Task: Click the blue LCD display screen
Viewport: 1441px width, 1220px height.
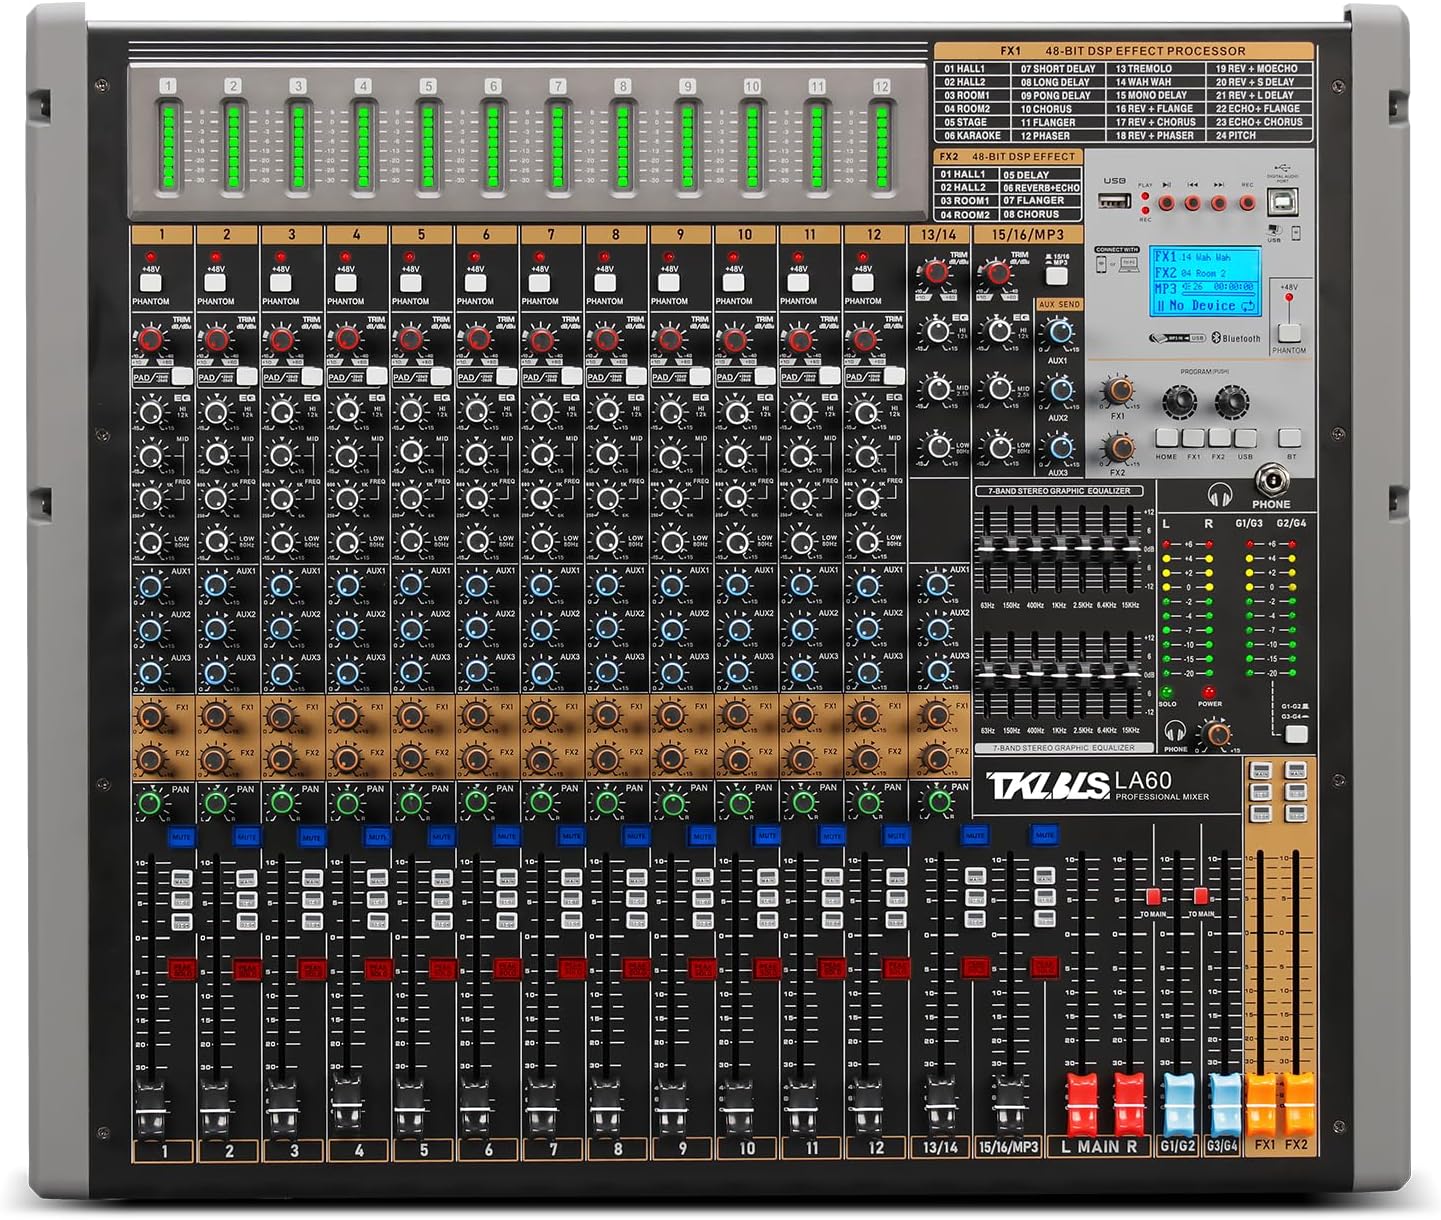Action: [x=1205, y=281]
